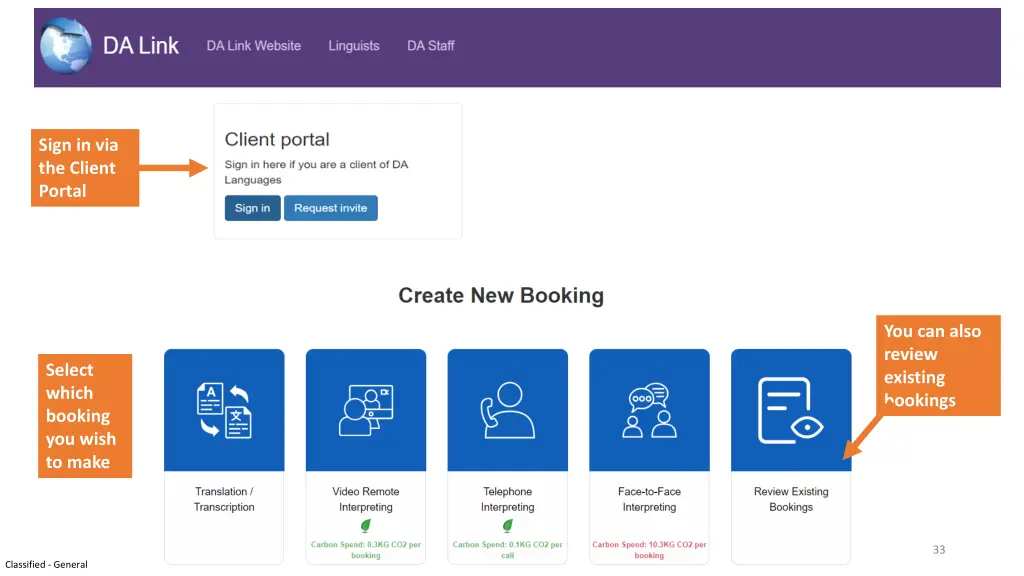Click 'Carbon Spend: 0.3KG CO2 per booking' text
1024x576 pixels.
point(366,550)
